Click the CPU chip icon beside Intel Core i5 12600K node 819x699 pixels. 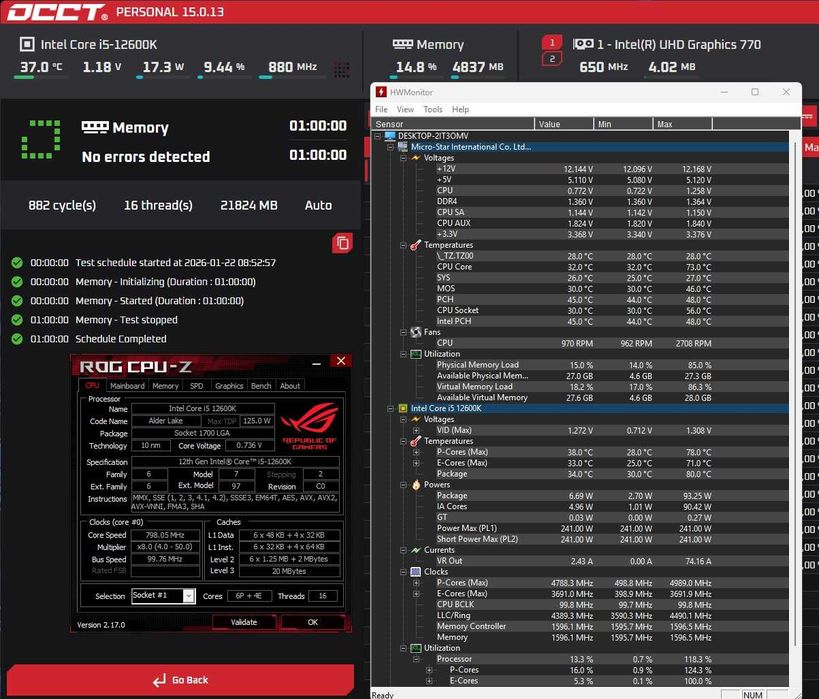point(403,408)
